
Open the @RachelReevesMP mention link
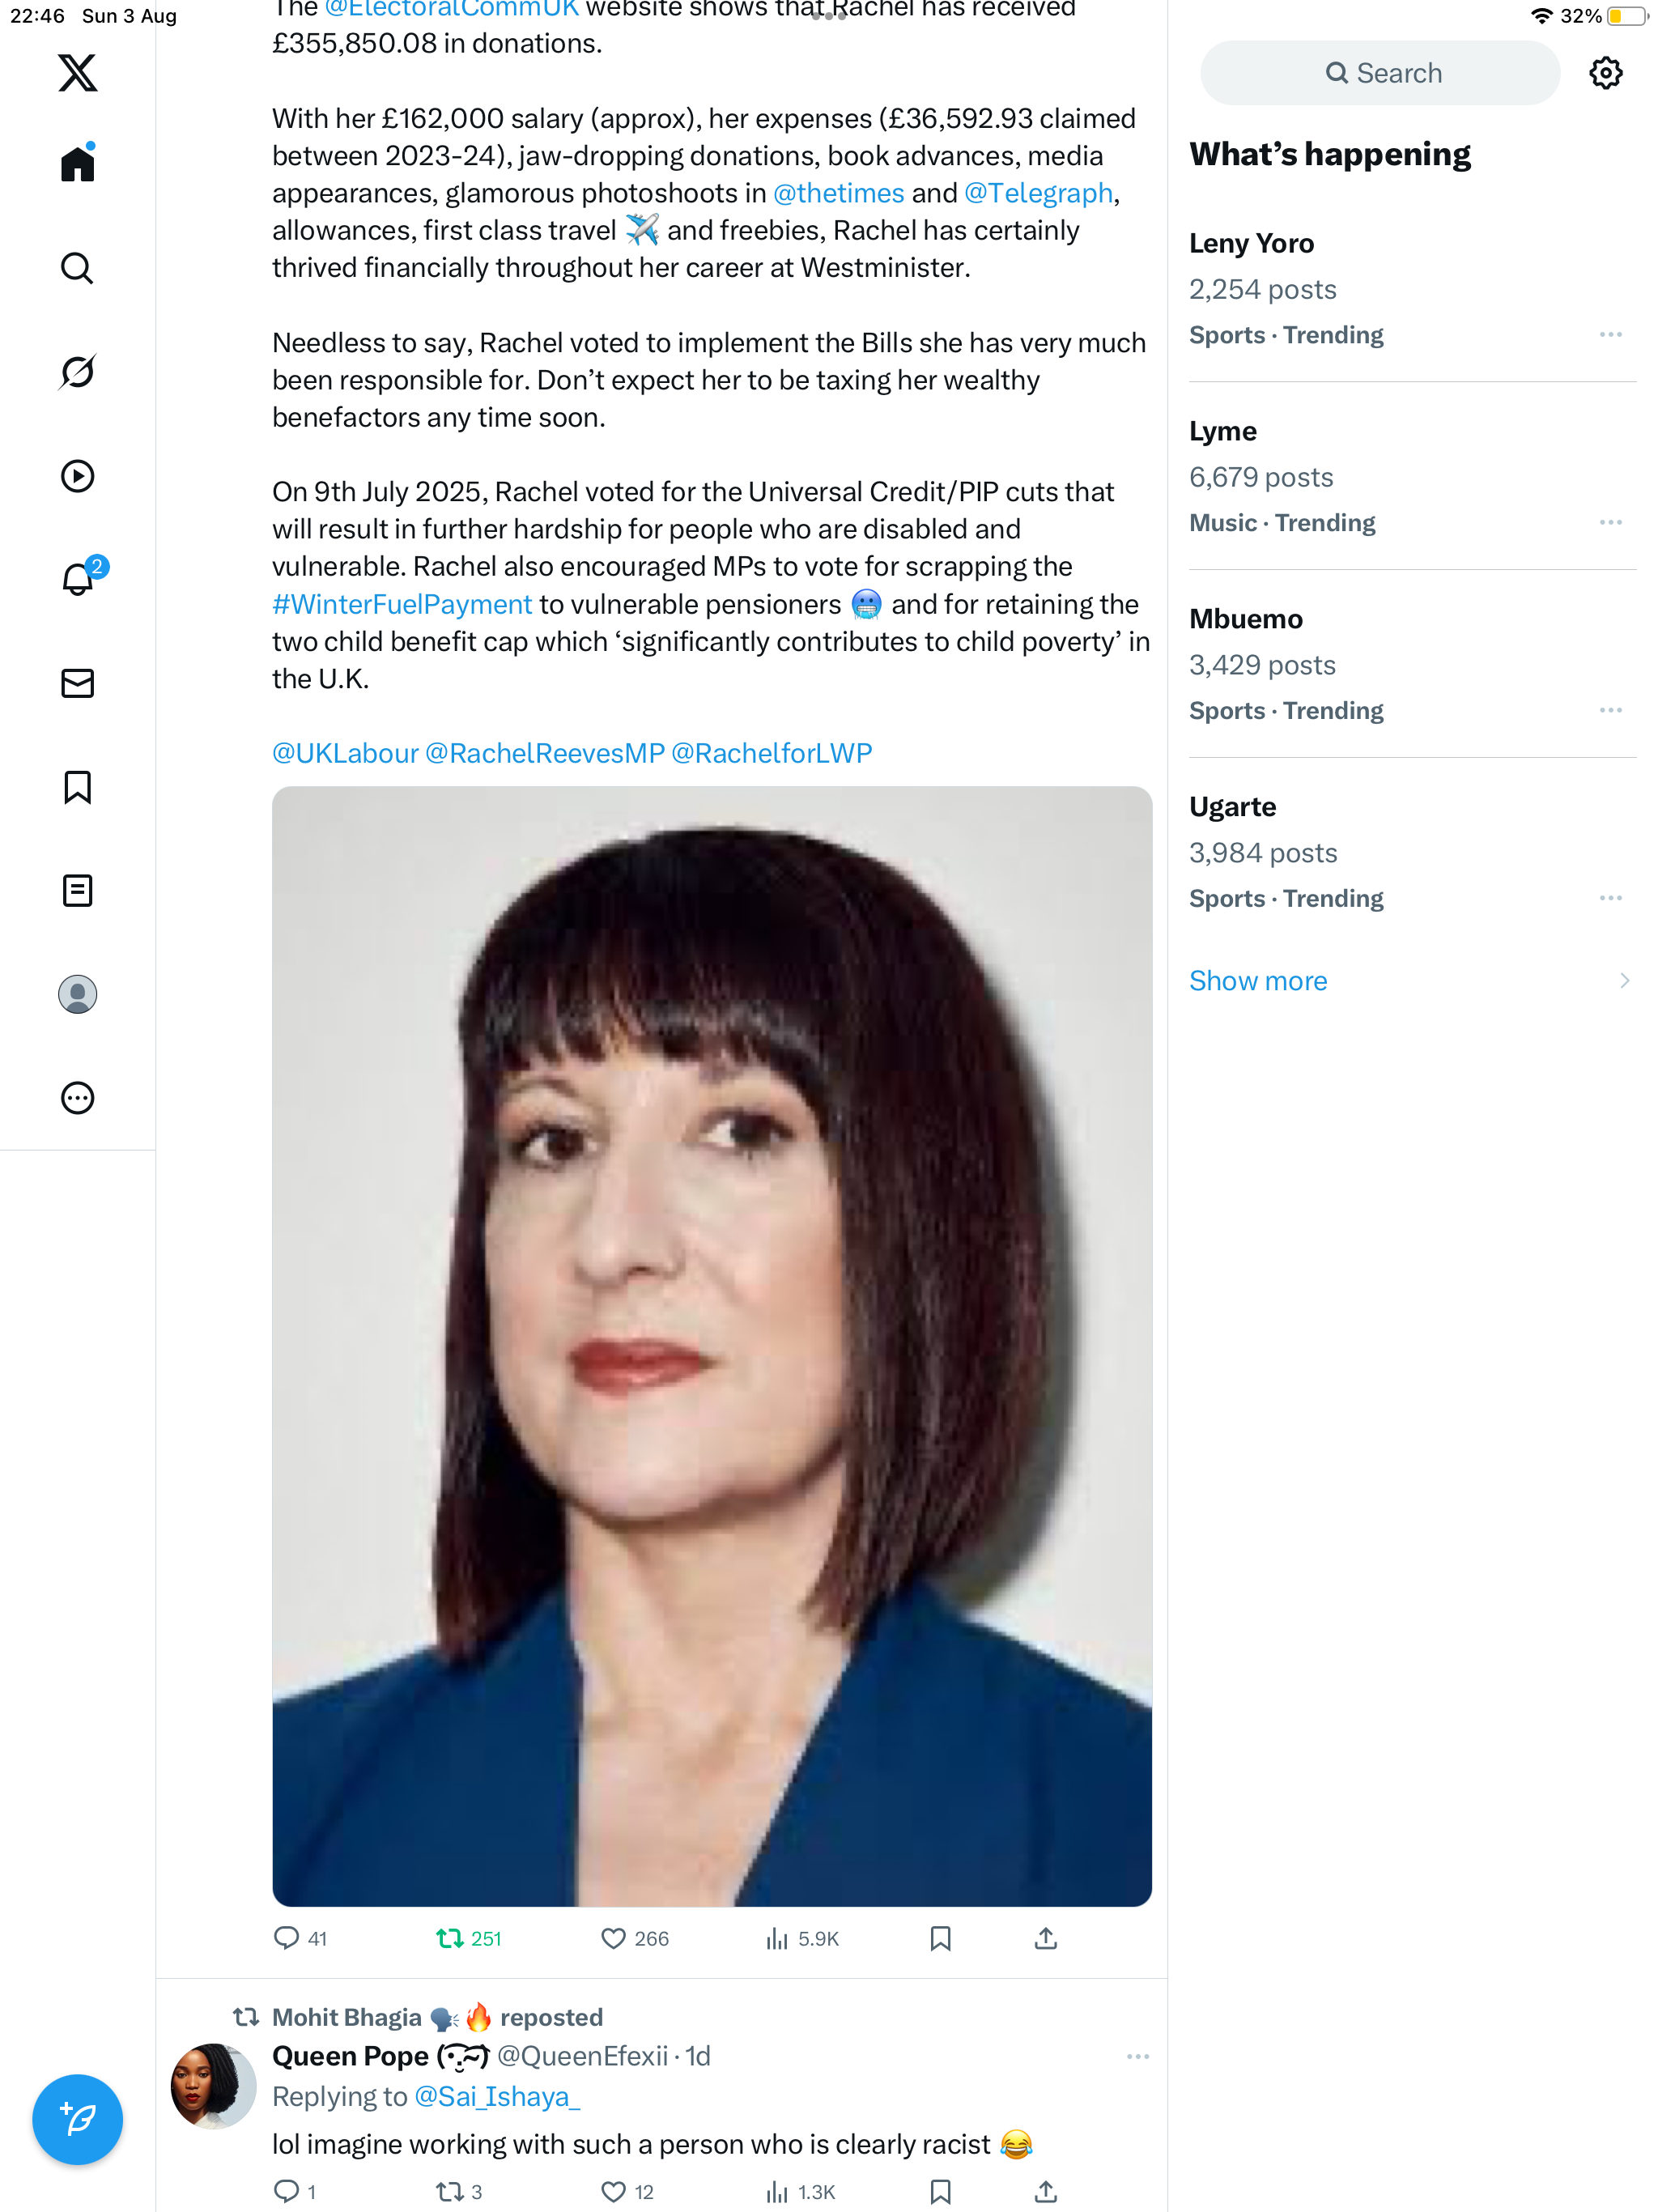[545, 753]
